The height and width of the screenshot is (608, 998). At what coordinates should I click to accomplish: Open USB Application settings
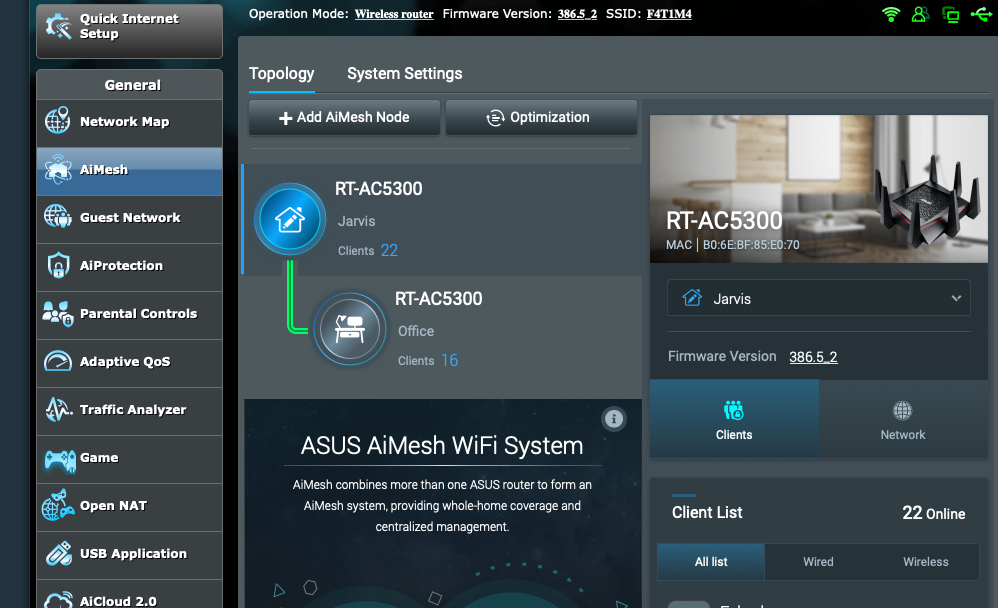(129, 556)
